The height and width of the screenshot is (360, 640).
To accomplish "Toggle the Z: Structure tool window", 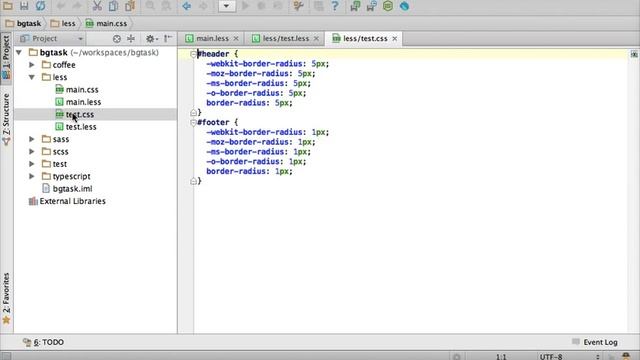I will (x=6, y=119).
